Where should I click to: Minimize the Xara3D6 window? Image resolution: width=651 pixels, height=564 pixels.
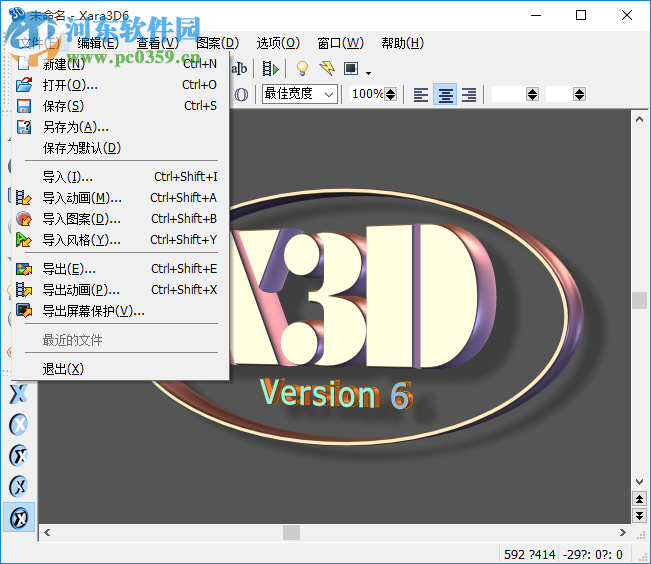click(536, 15)
